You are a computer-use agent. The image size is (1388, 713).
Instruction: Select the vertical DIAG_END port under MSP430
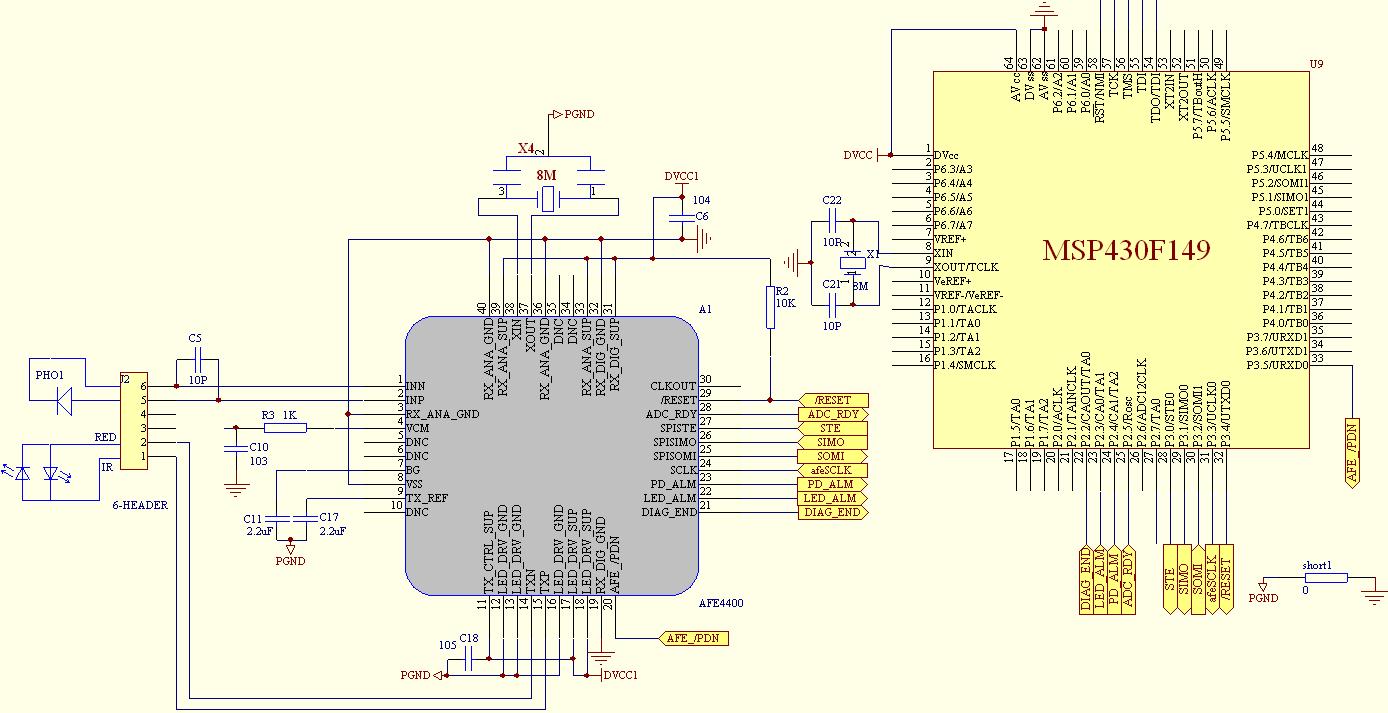coord(1087,579)
